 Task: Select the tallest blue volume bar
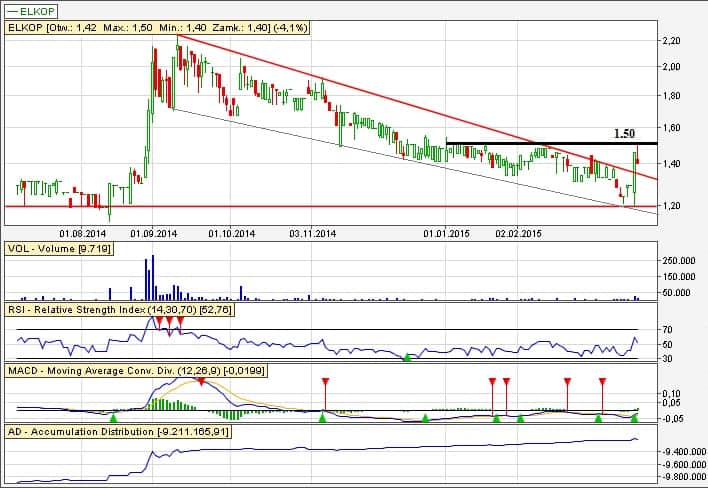point(154,277)
